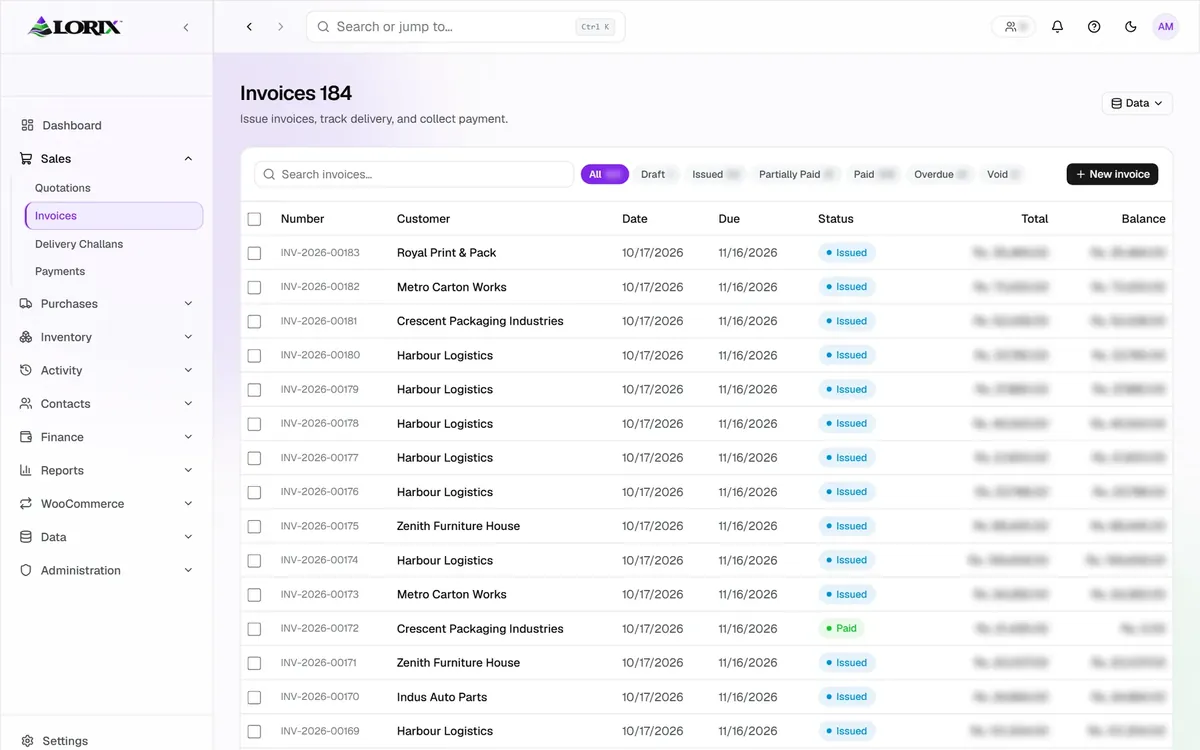1200x750 pixels.
Task: Collapse the Sales section chevron
Action: tap(188, 158)
